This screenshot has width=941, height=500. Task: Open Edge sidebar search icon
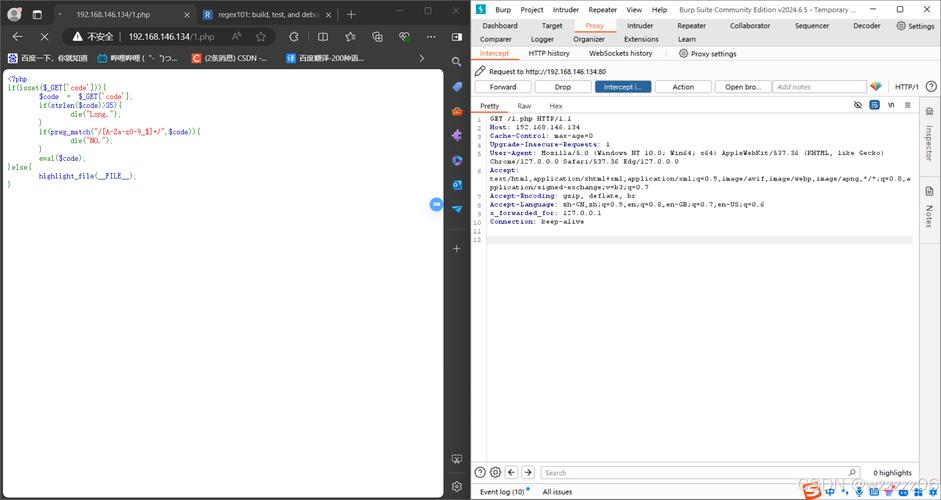click(457, 62)
